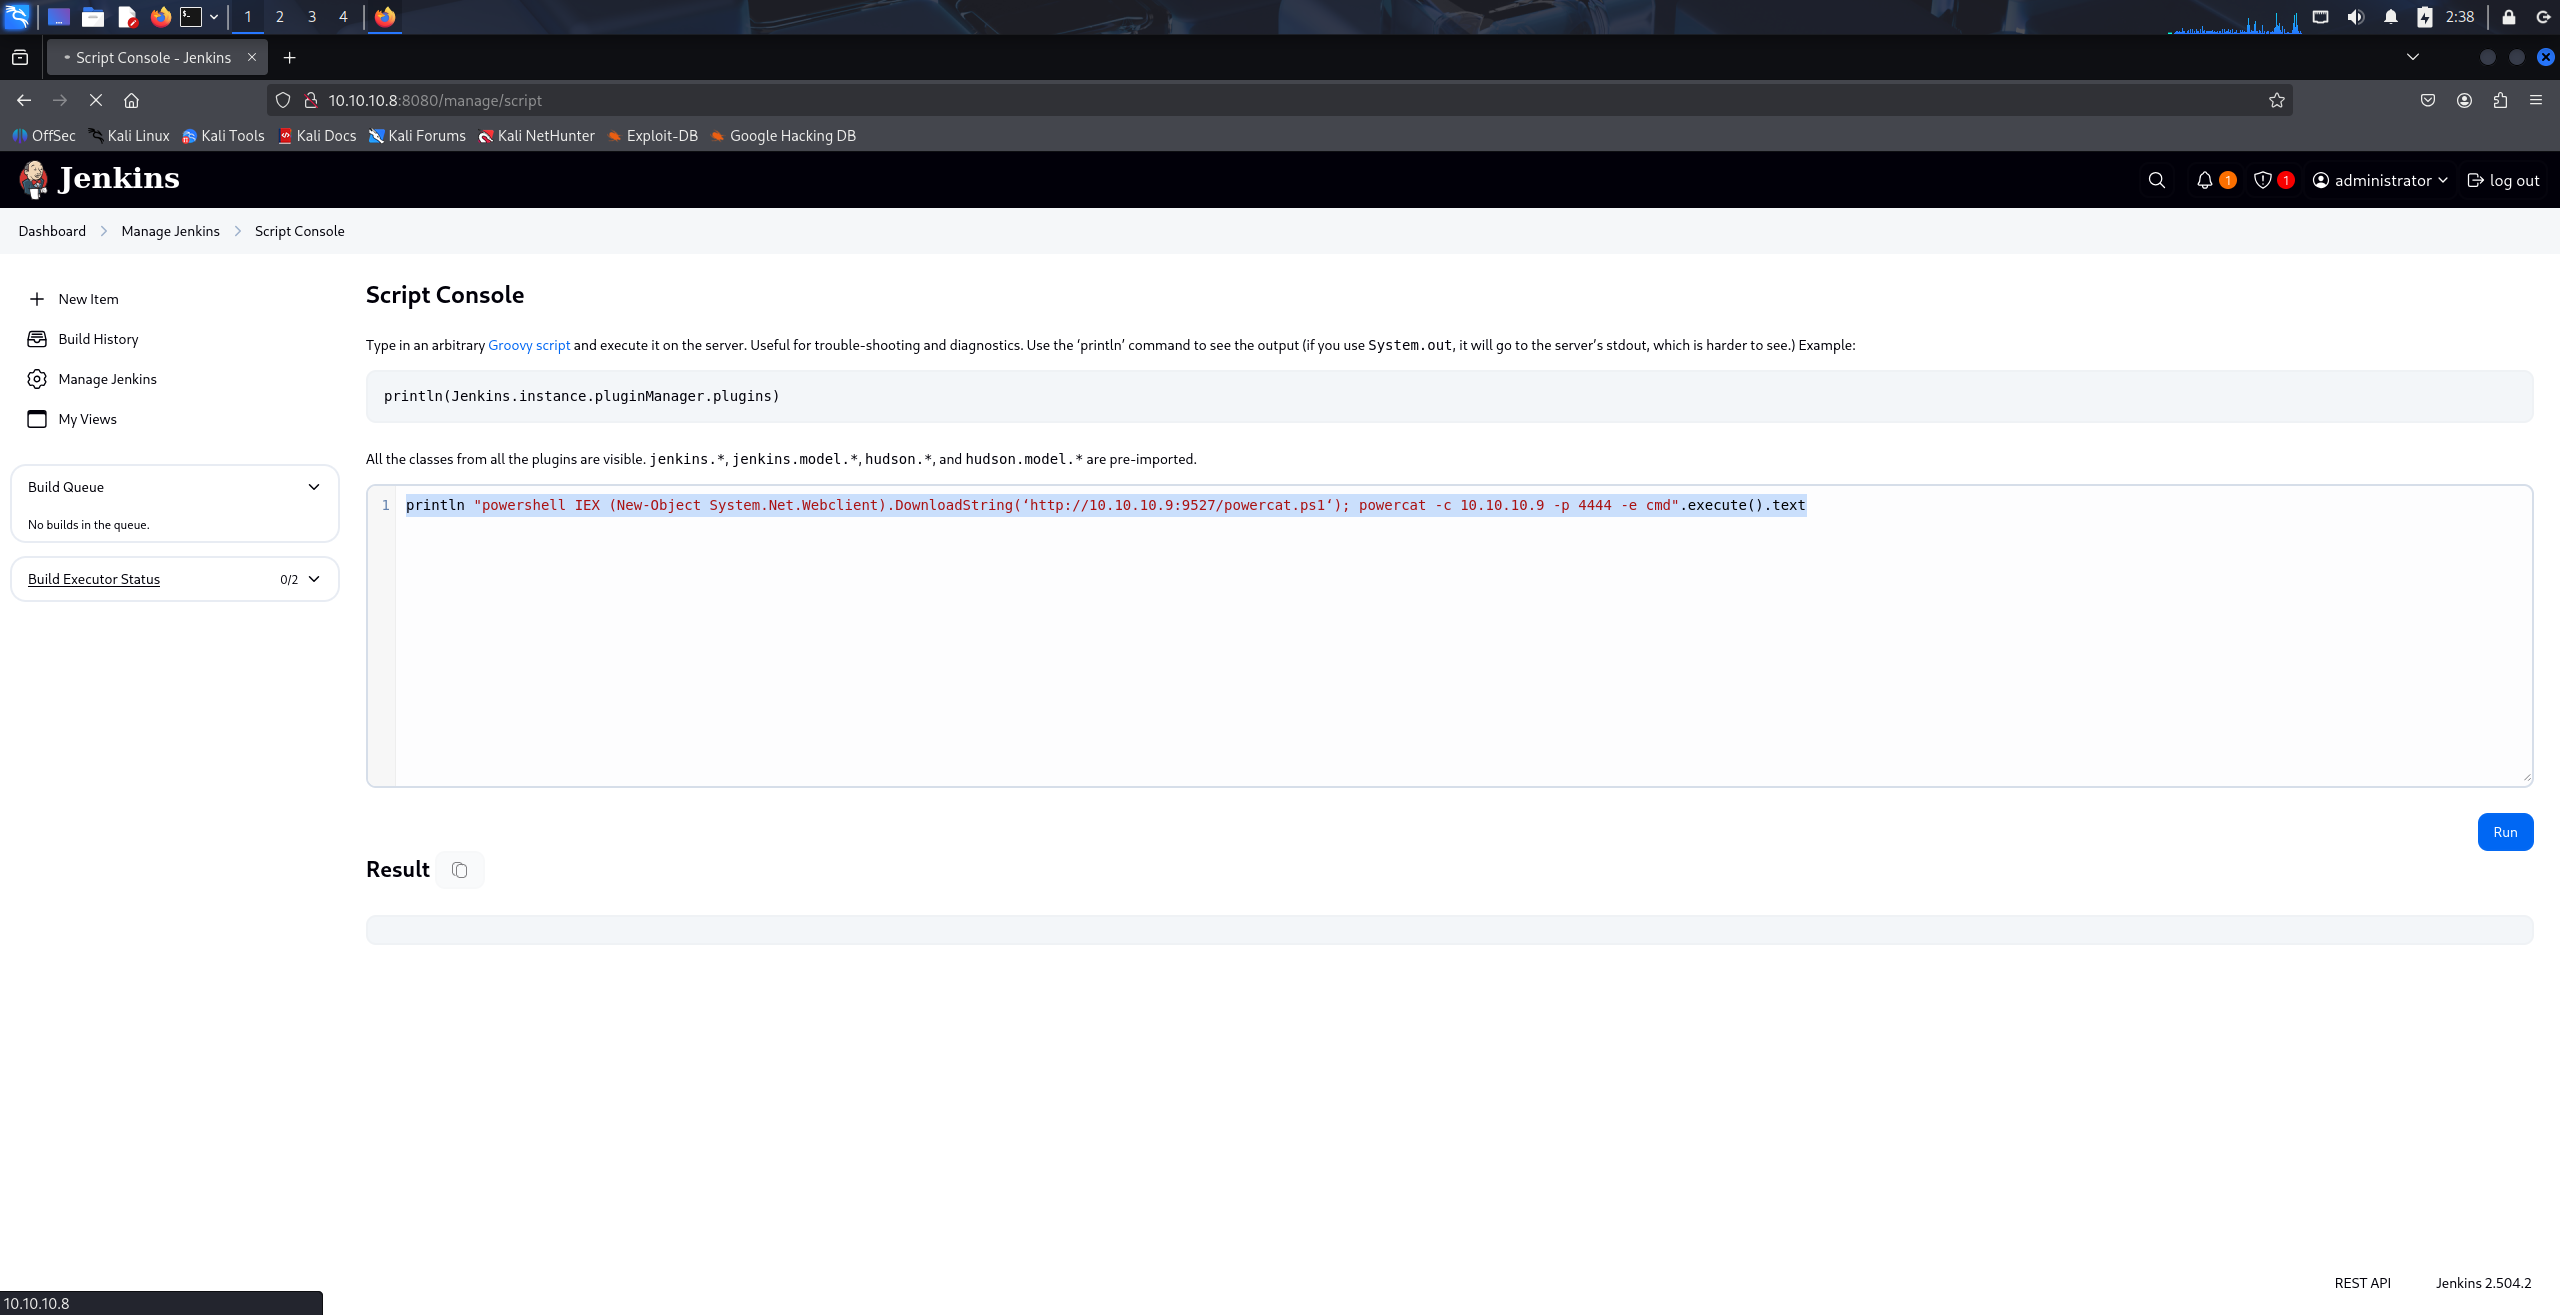Select the Script Console browser tab
This screenshot has width=2560, height=1315.
tap(153, 58)
